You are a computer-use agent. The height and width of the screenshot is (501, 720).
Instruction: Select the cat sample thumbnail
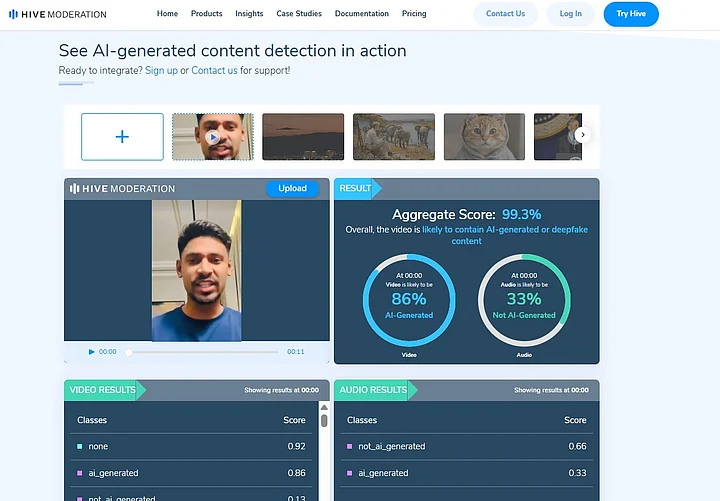point(484,137)
